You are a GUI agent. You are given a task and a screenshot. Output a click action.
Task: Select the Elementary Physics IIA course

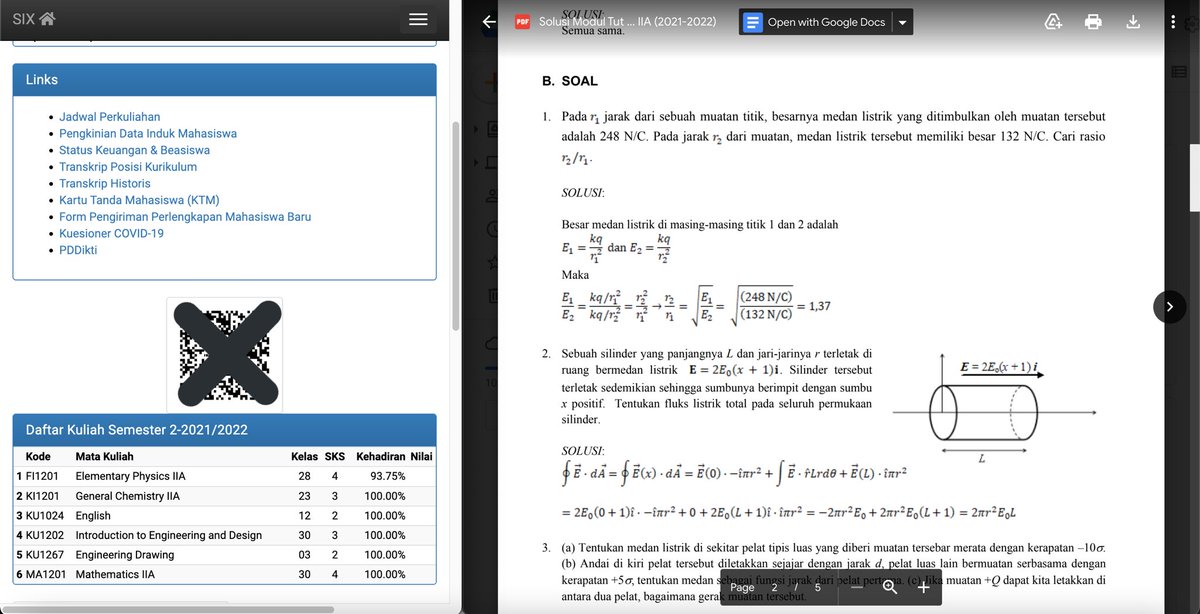pyautogui.click(x=131, y=477)
